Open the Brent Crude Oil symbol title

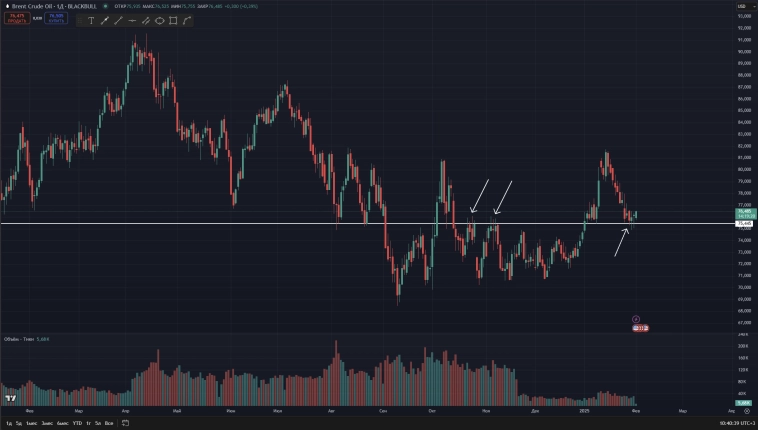coord(54,6)
